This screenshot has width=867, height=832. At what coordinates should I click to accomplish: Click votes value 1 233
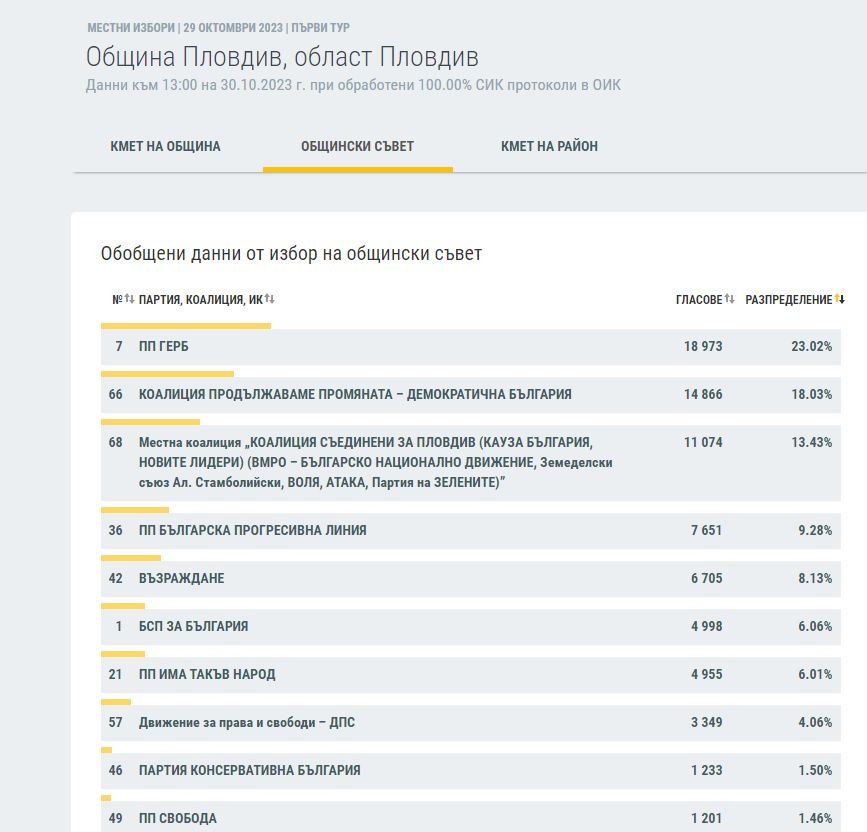[x=707, y=771]
